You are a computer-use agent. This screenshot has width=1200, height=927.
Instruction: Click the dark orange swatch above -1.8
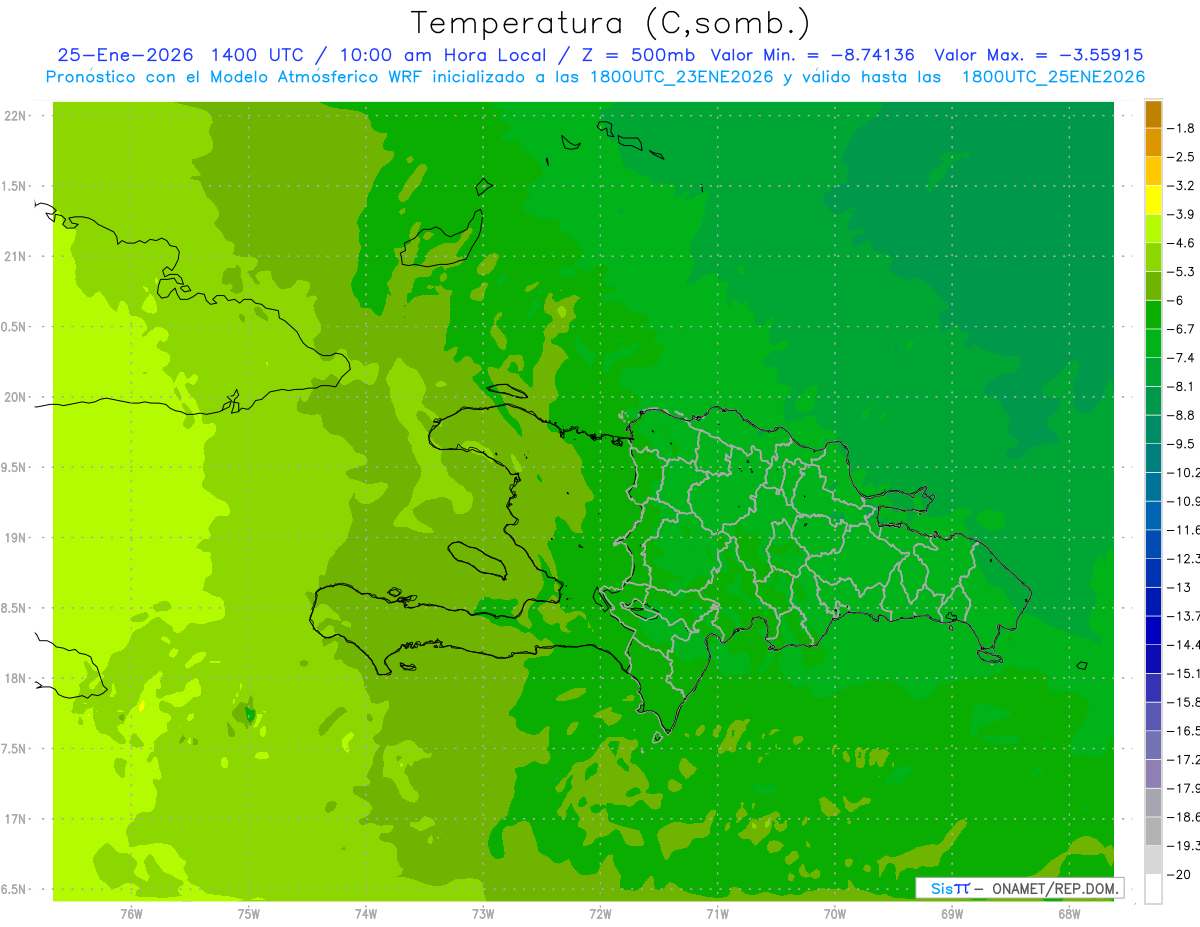pyautogui.click(x=1153, y=114)
